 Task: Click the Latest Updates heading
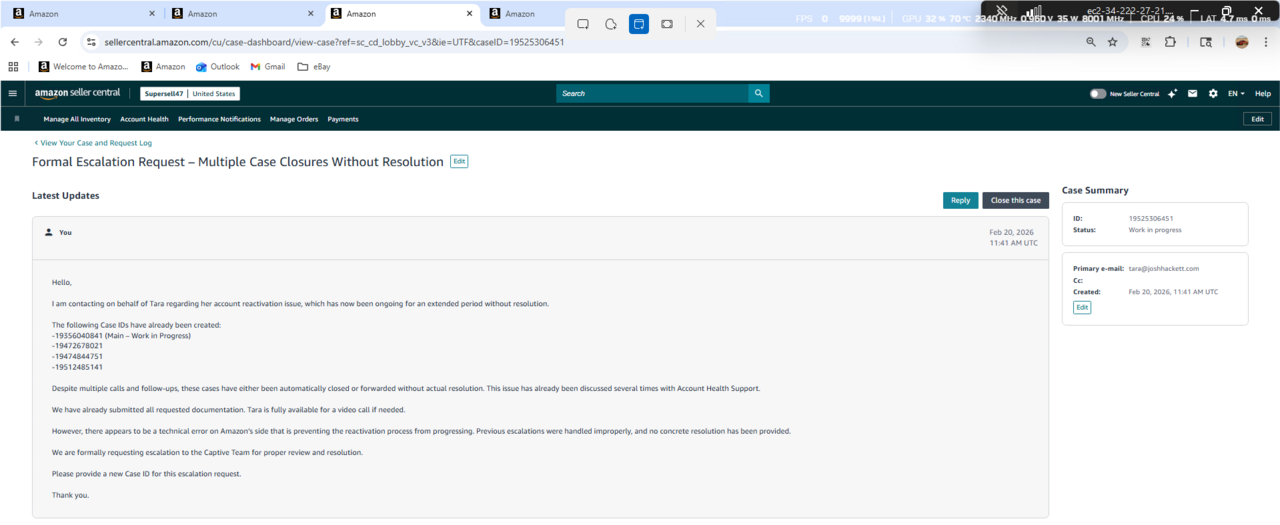(x=66, y=196)
